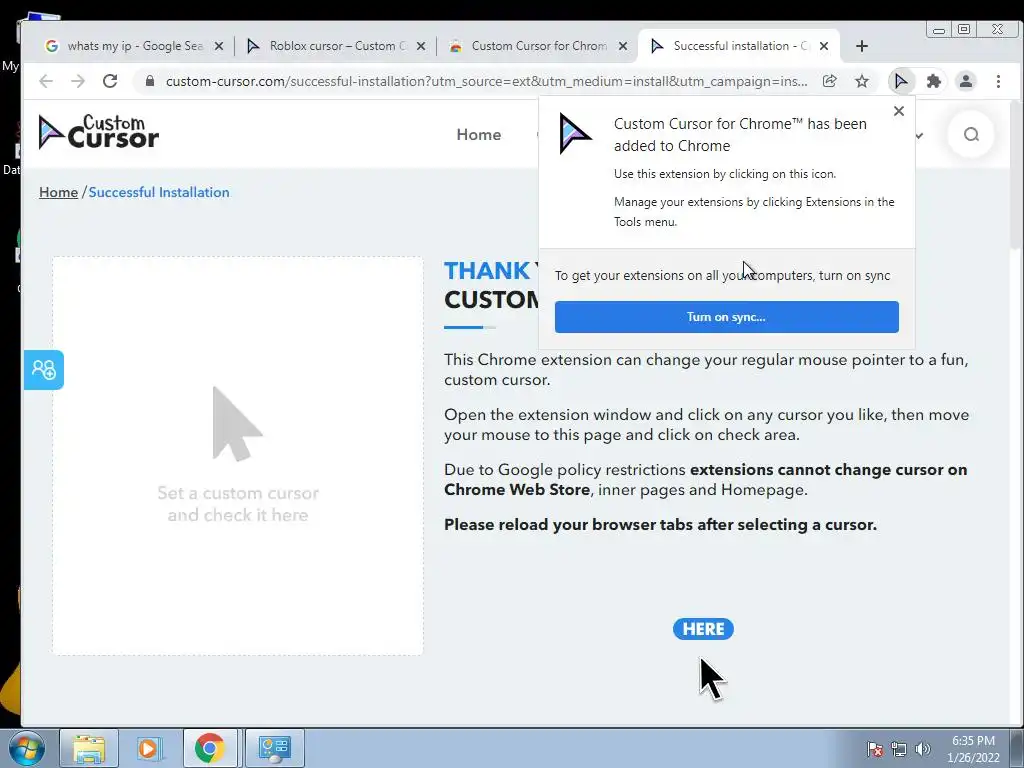Open the Extensions puzzle piece menu
This screenshot has width=1024, height=768.
point(933,81)
